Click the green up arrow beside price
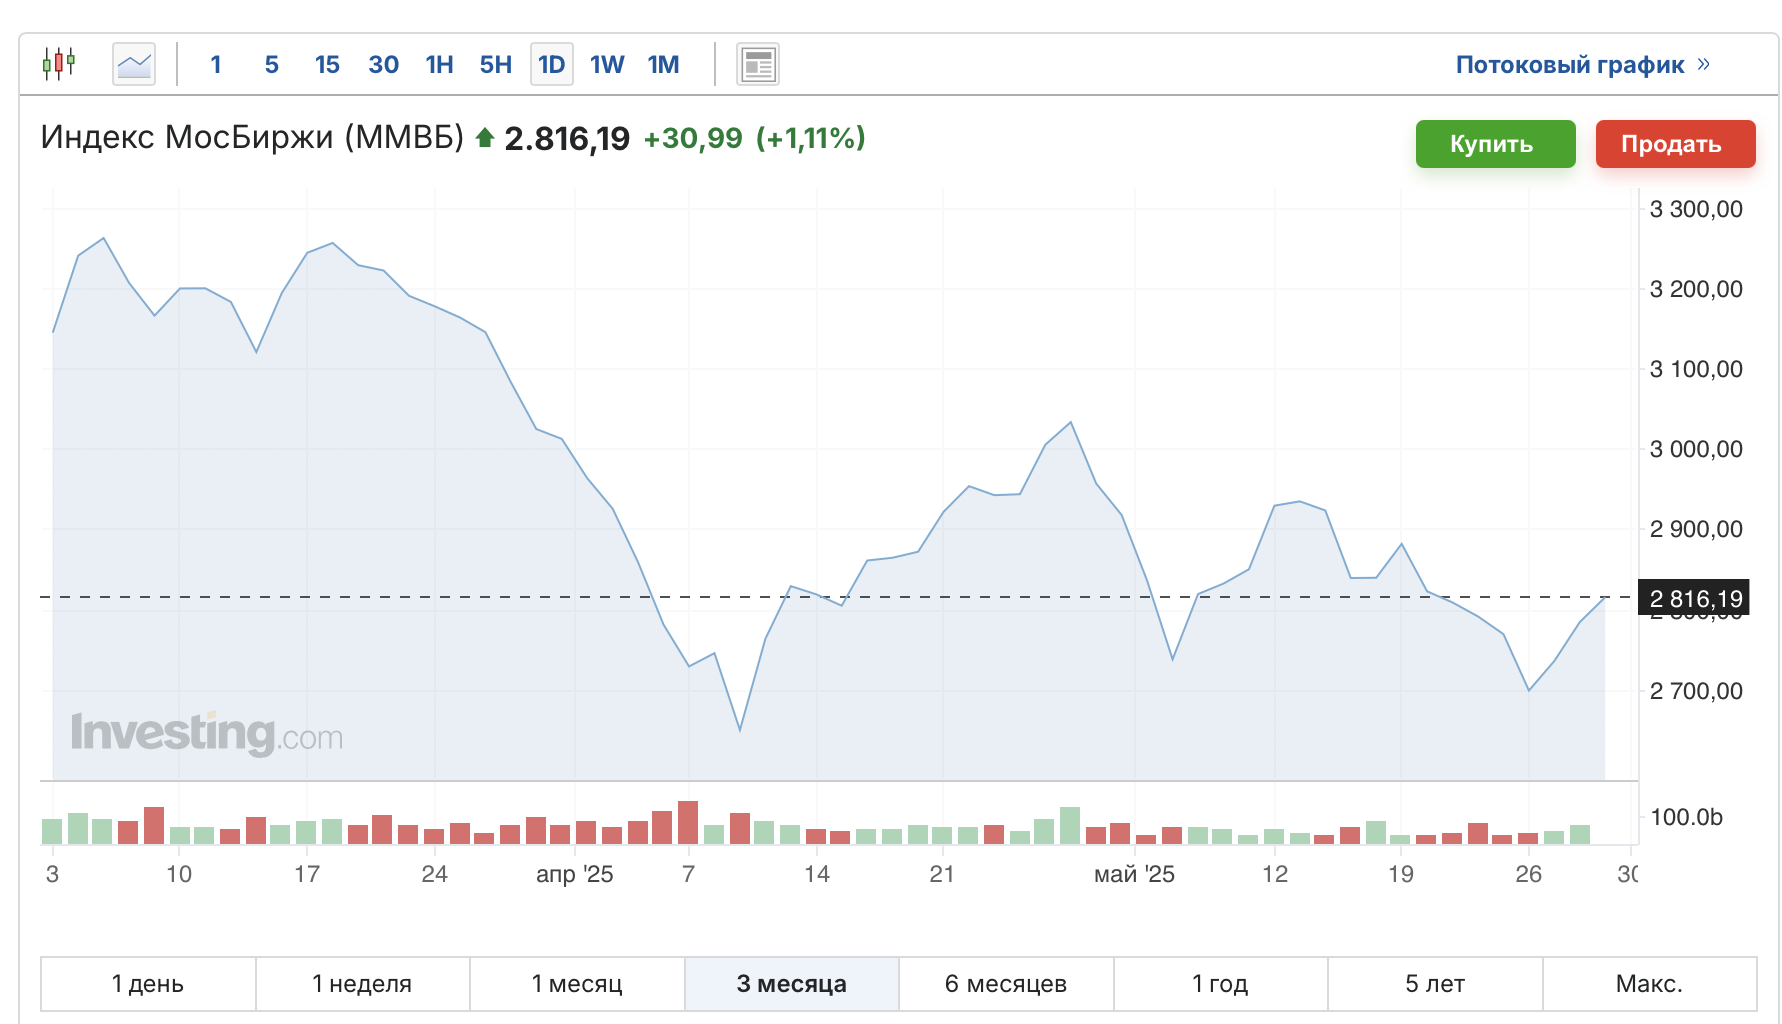 pyautogui.click(x=485, y=138)
